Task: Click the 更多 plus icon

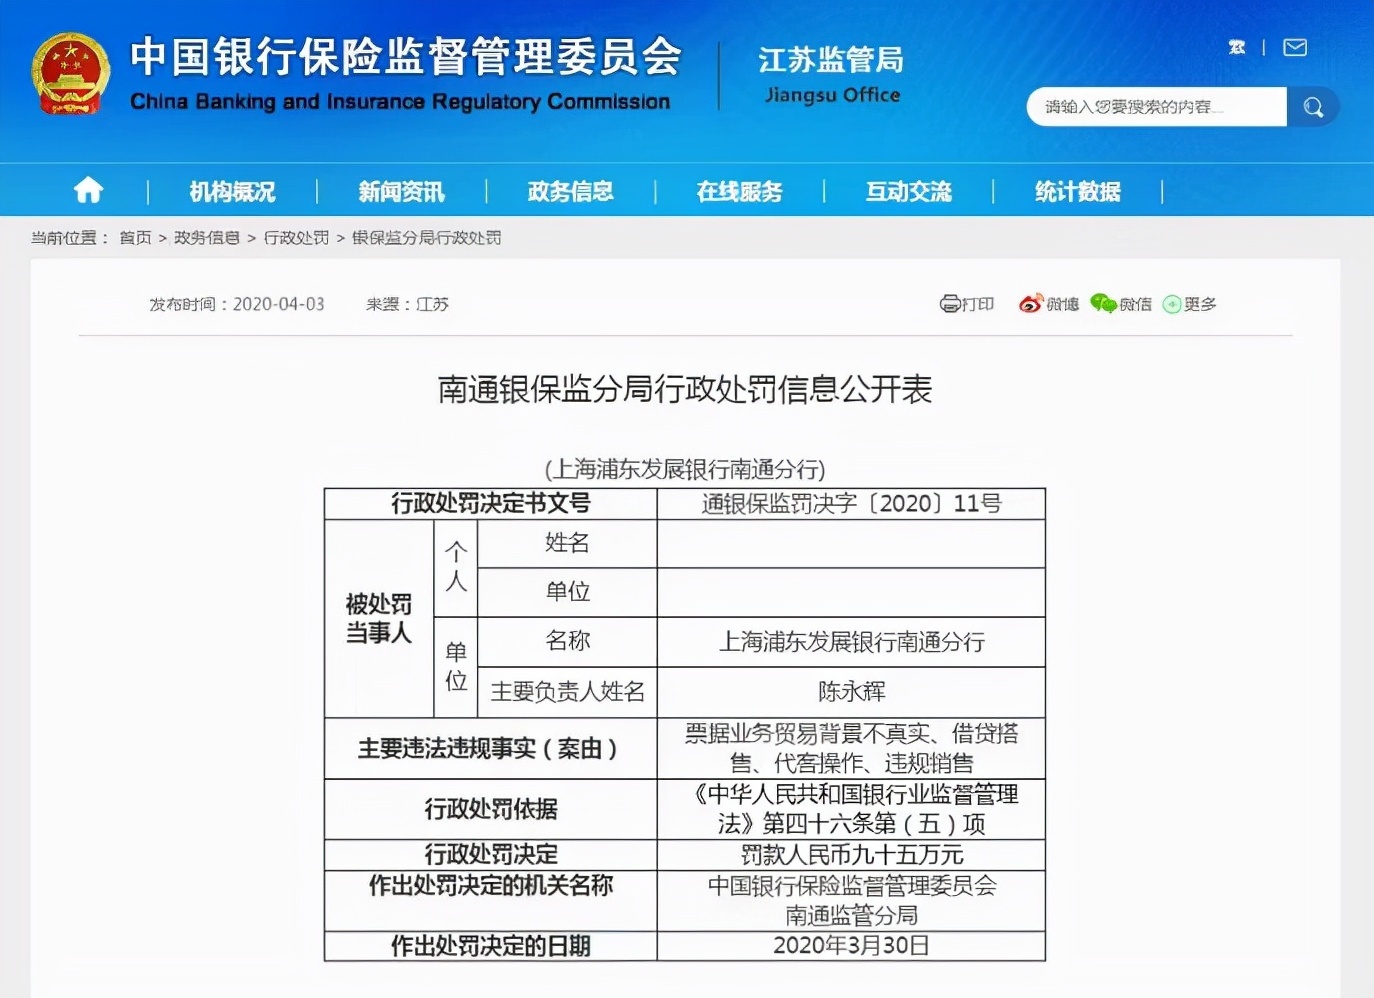Action: point(1172,305)
